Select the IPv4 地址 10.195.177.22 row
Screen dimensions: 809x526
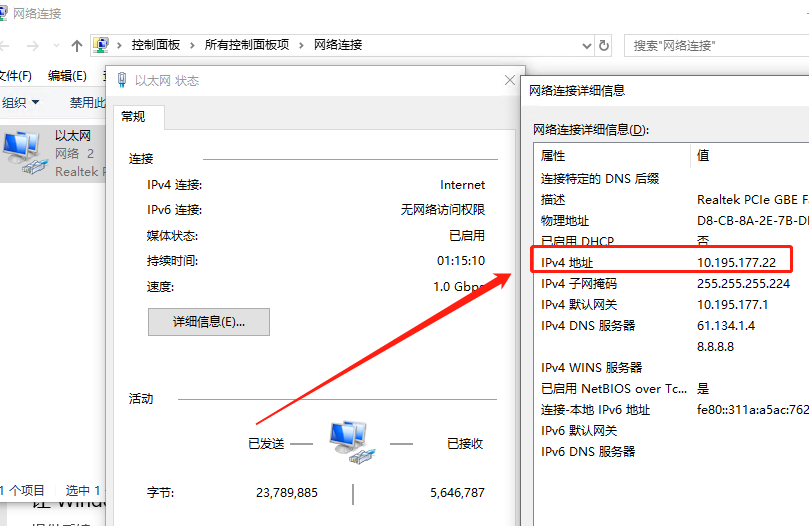[672, 263]
